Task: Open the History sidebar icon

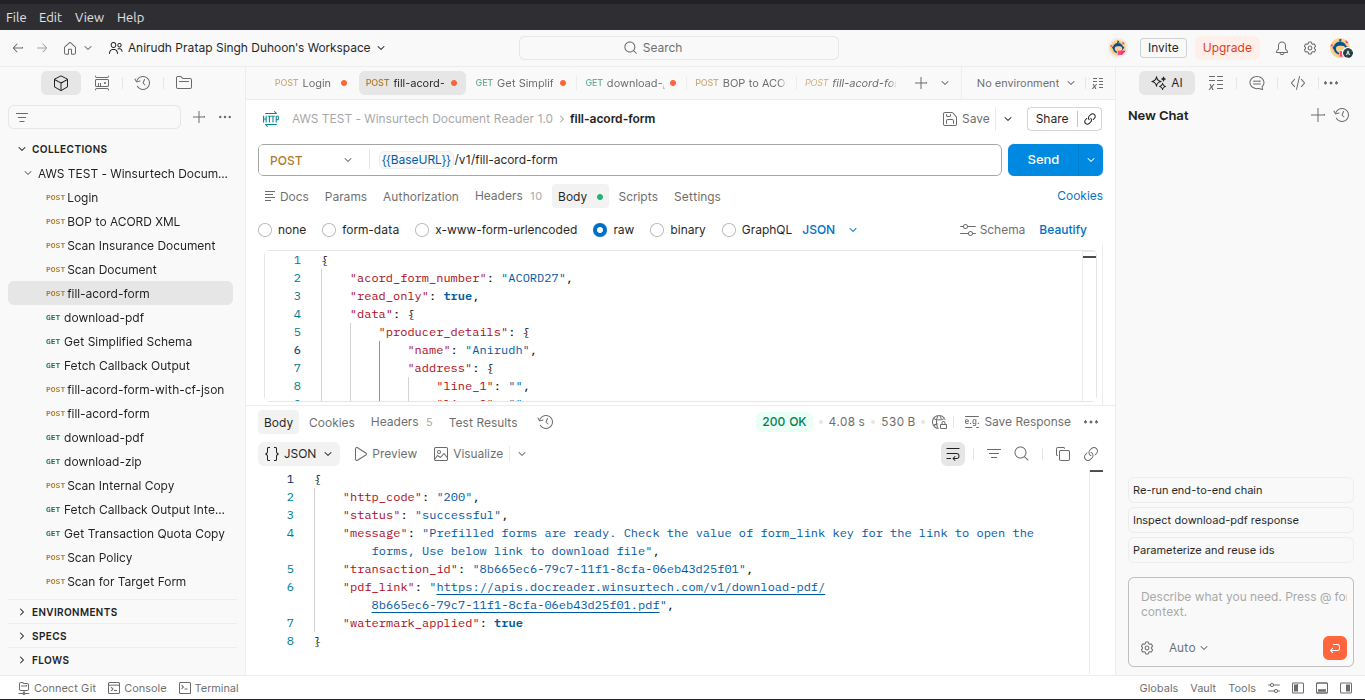Action: (x=142, y=83)
